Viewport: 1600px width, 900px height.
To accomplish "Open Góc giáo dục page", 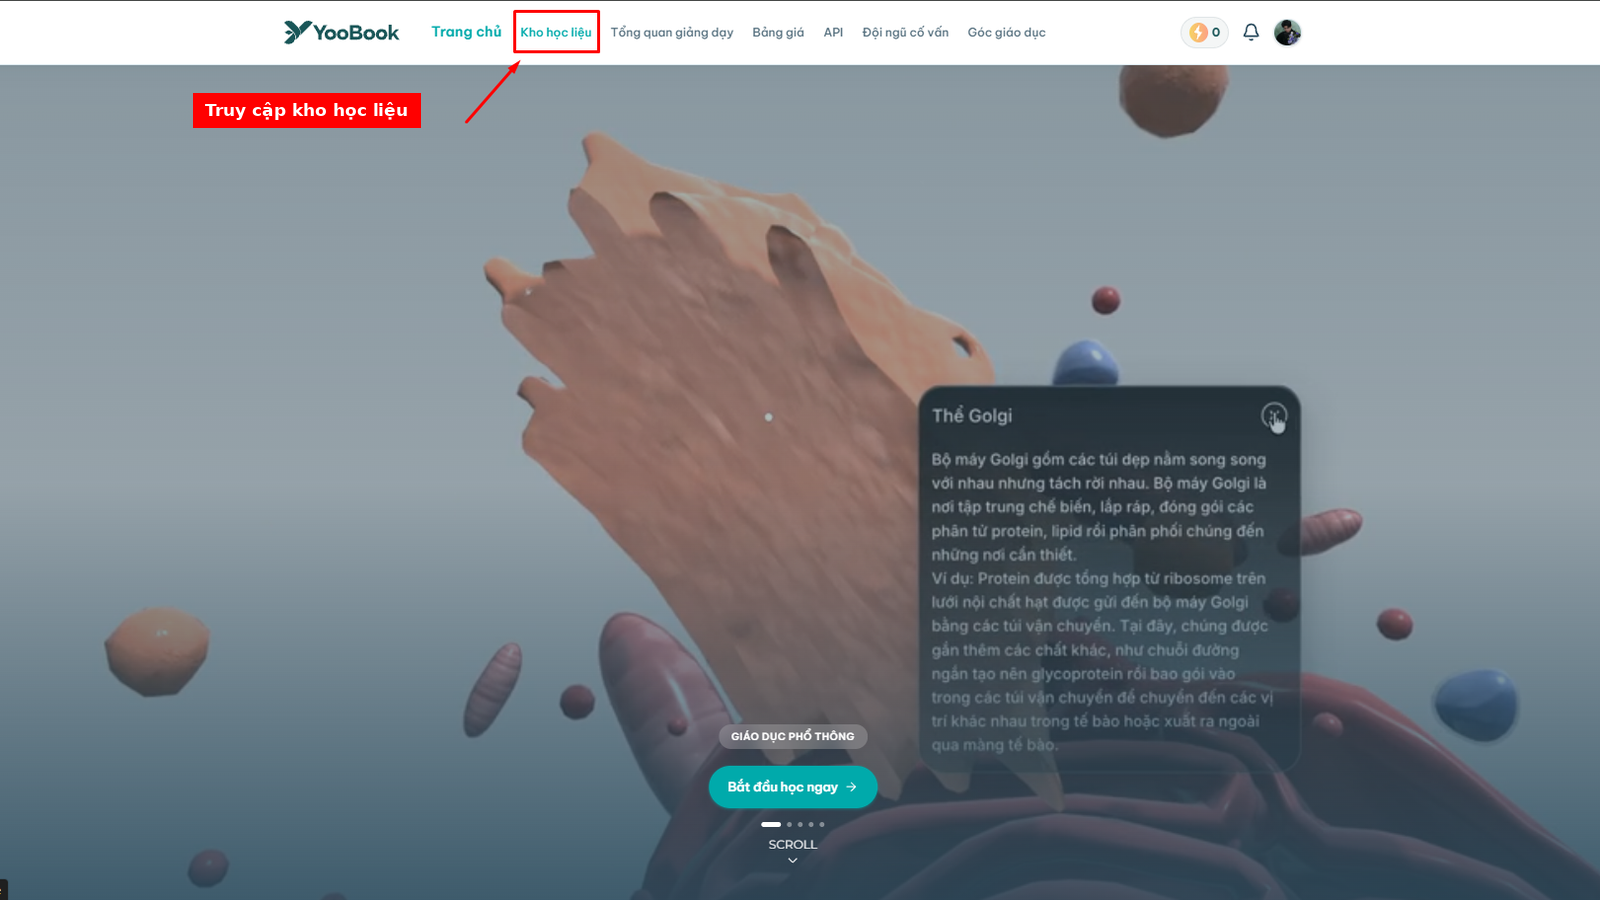I will [x=1006, y=32].
